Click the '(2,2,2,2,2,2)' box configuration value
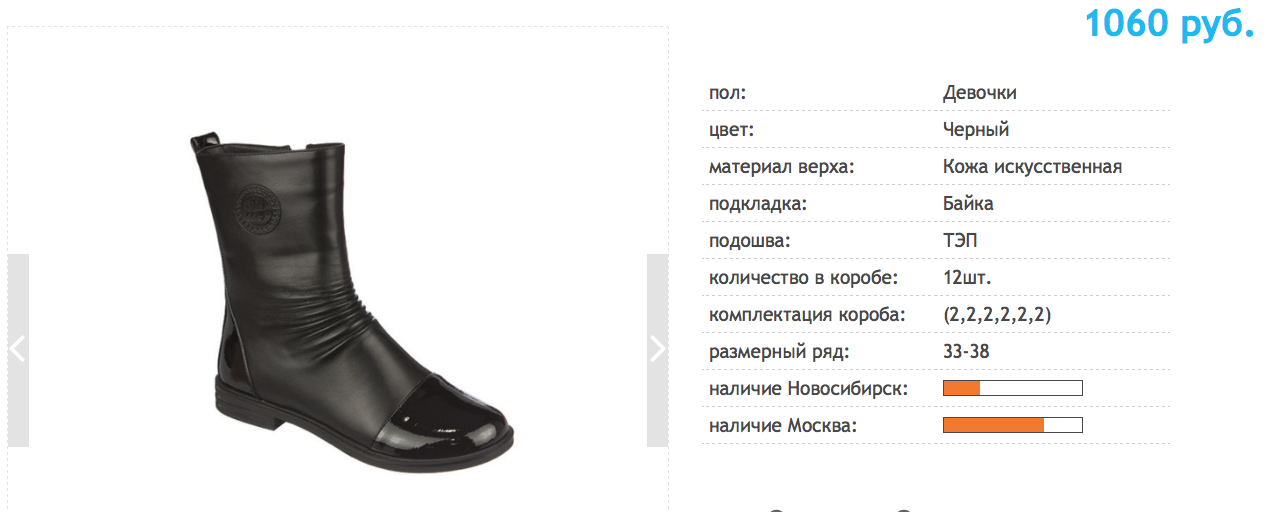Viewport: 1287px width, 512px height. (997, 315)
